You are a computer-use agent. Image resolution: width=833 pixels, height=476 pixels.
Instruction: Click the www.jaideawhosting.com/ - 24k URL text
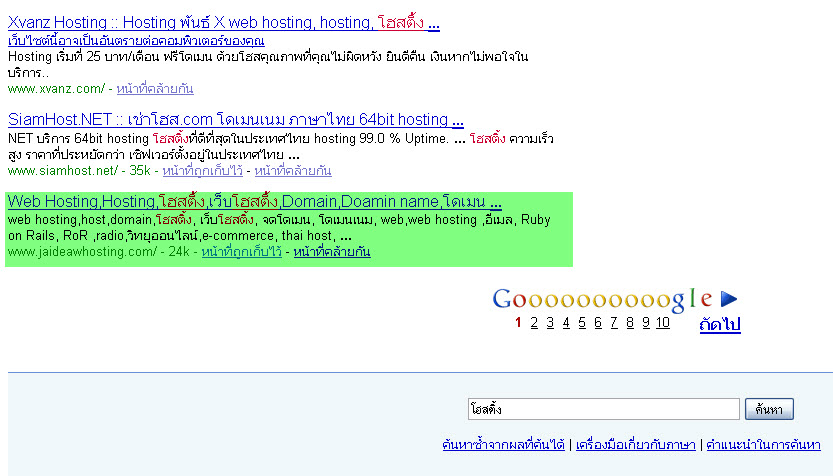(x=99, y=252)
